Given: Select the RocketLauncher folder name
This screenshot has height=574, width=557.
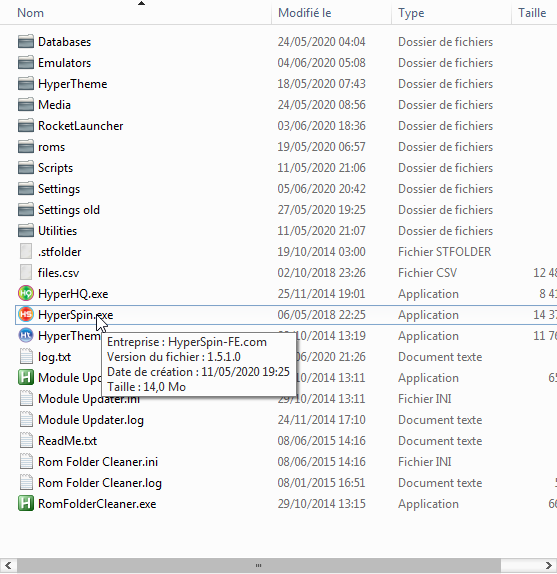Looking at the screenshot, I should point(81,126).
